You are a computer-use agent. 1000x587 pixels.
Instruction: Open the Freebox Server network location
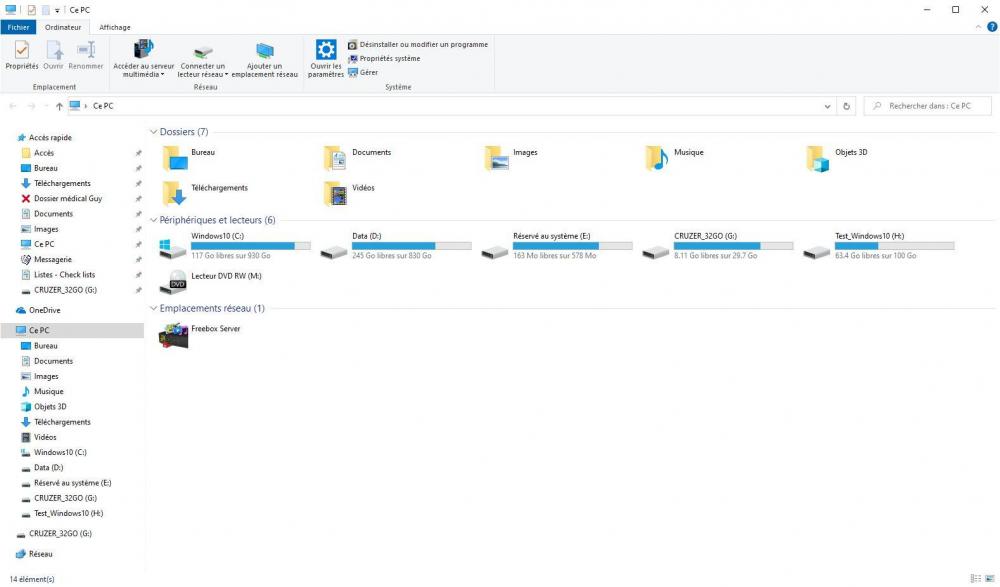tap(174, 337)
